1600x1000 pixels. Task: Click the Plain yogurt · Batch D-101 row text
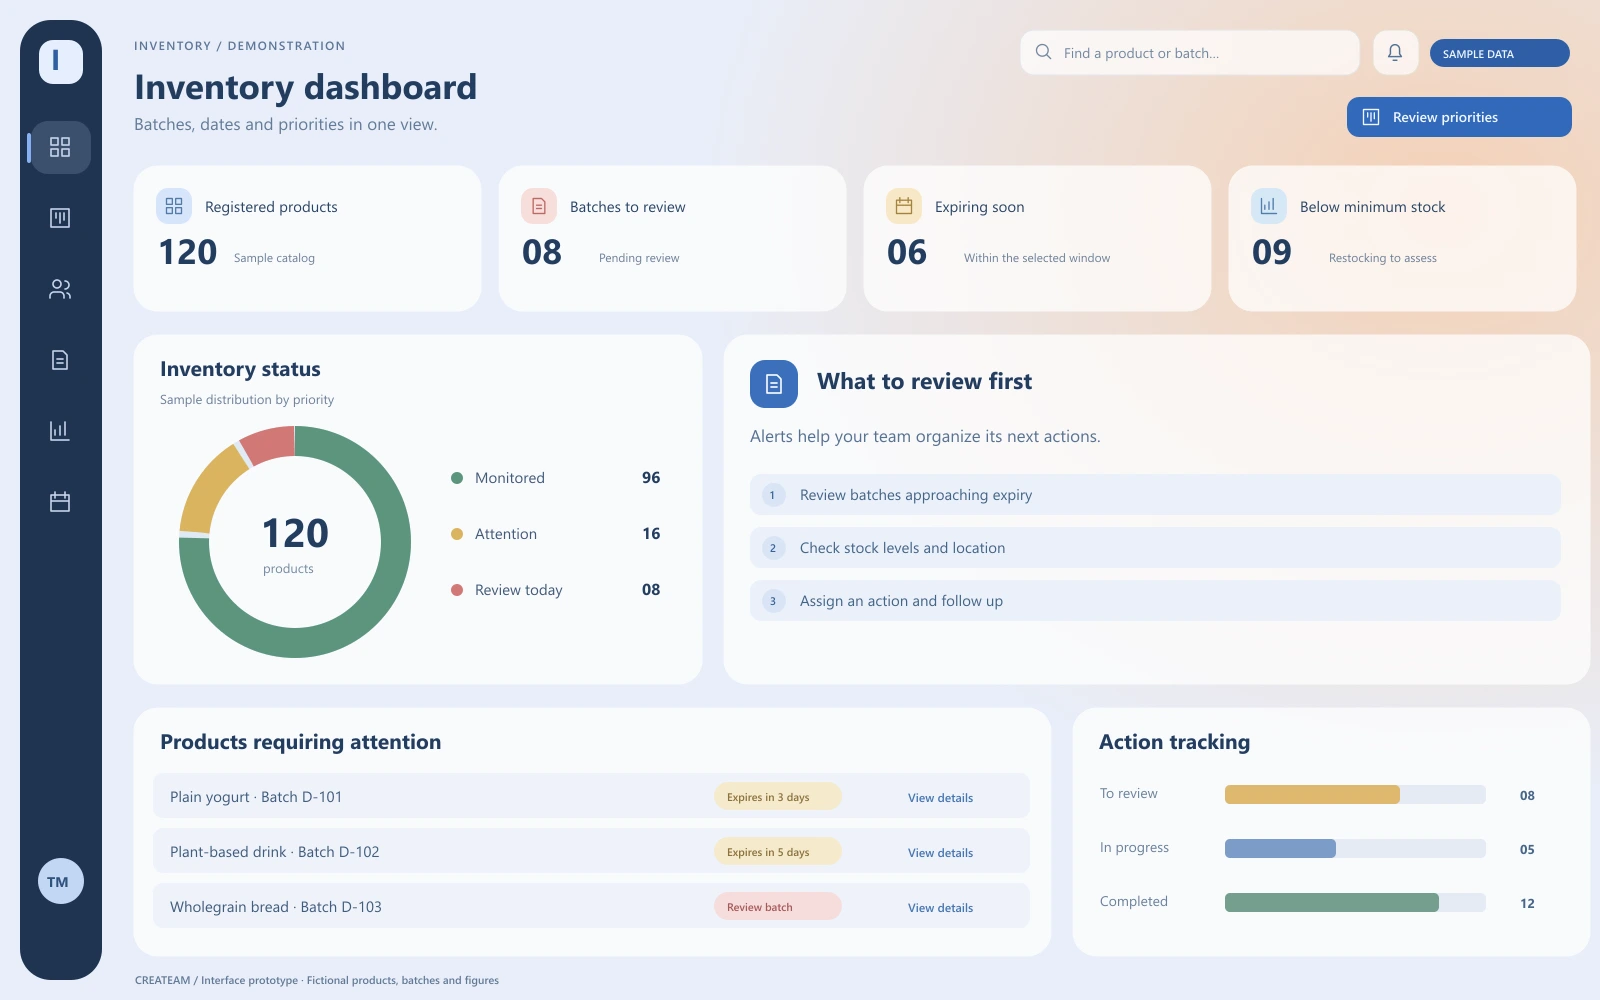(x=256, y=797)
